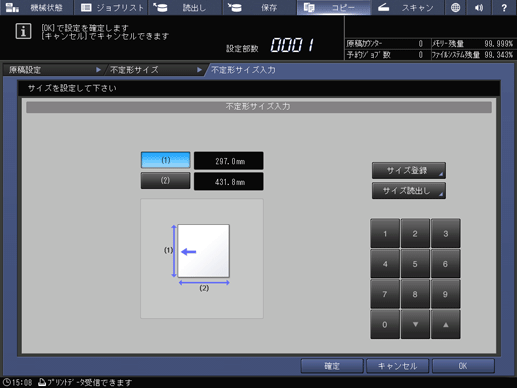517x388 pixels.
Task: Click the info icon beside the message
Action: [23, 32]
